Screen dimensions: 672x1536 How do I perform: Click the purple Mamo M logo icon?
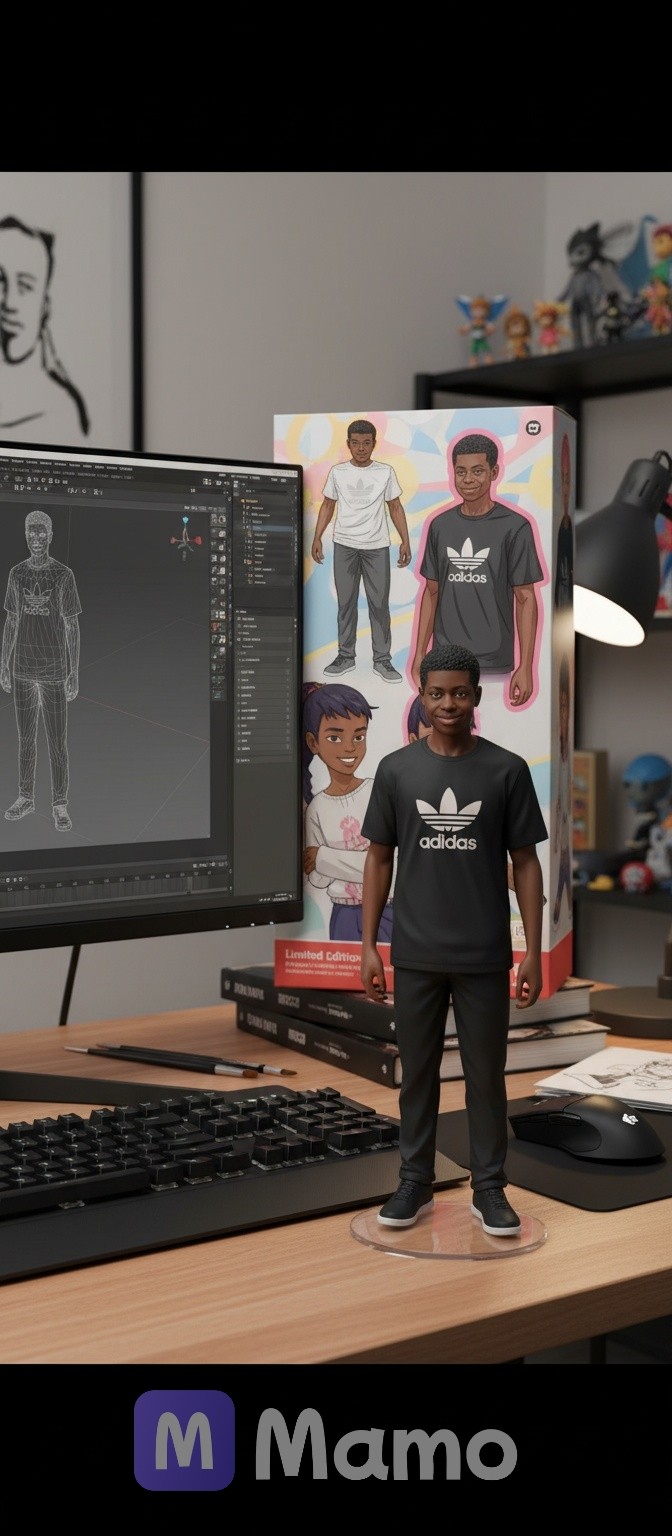pos(184,1440)
